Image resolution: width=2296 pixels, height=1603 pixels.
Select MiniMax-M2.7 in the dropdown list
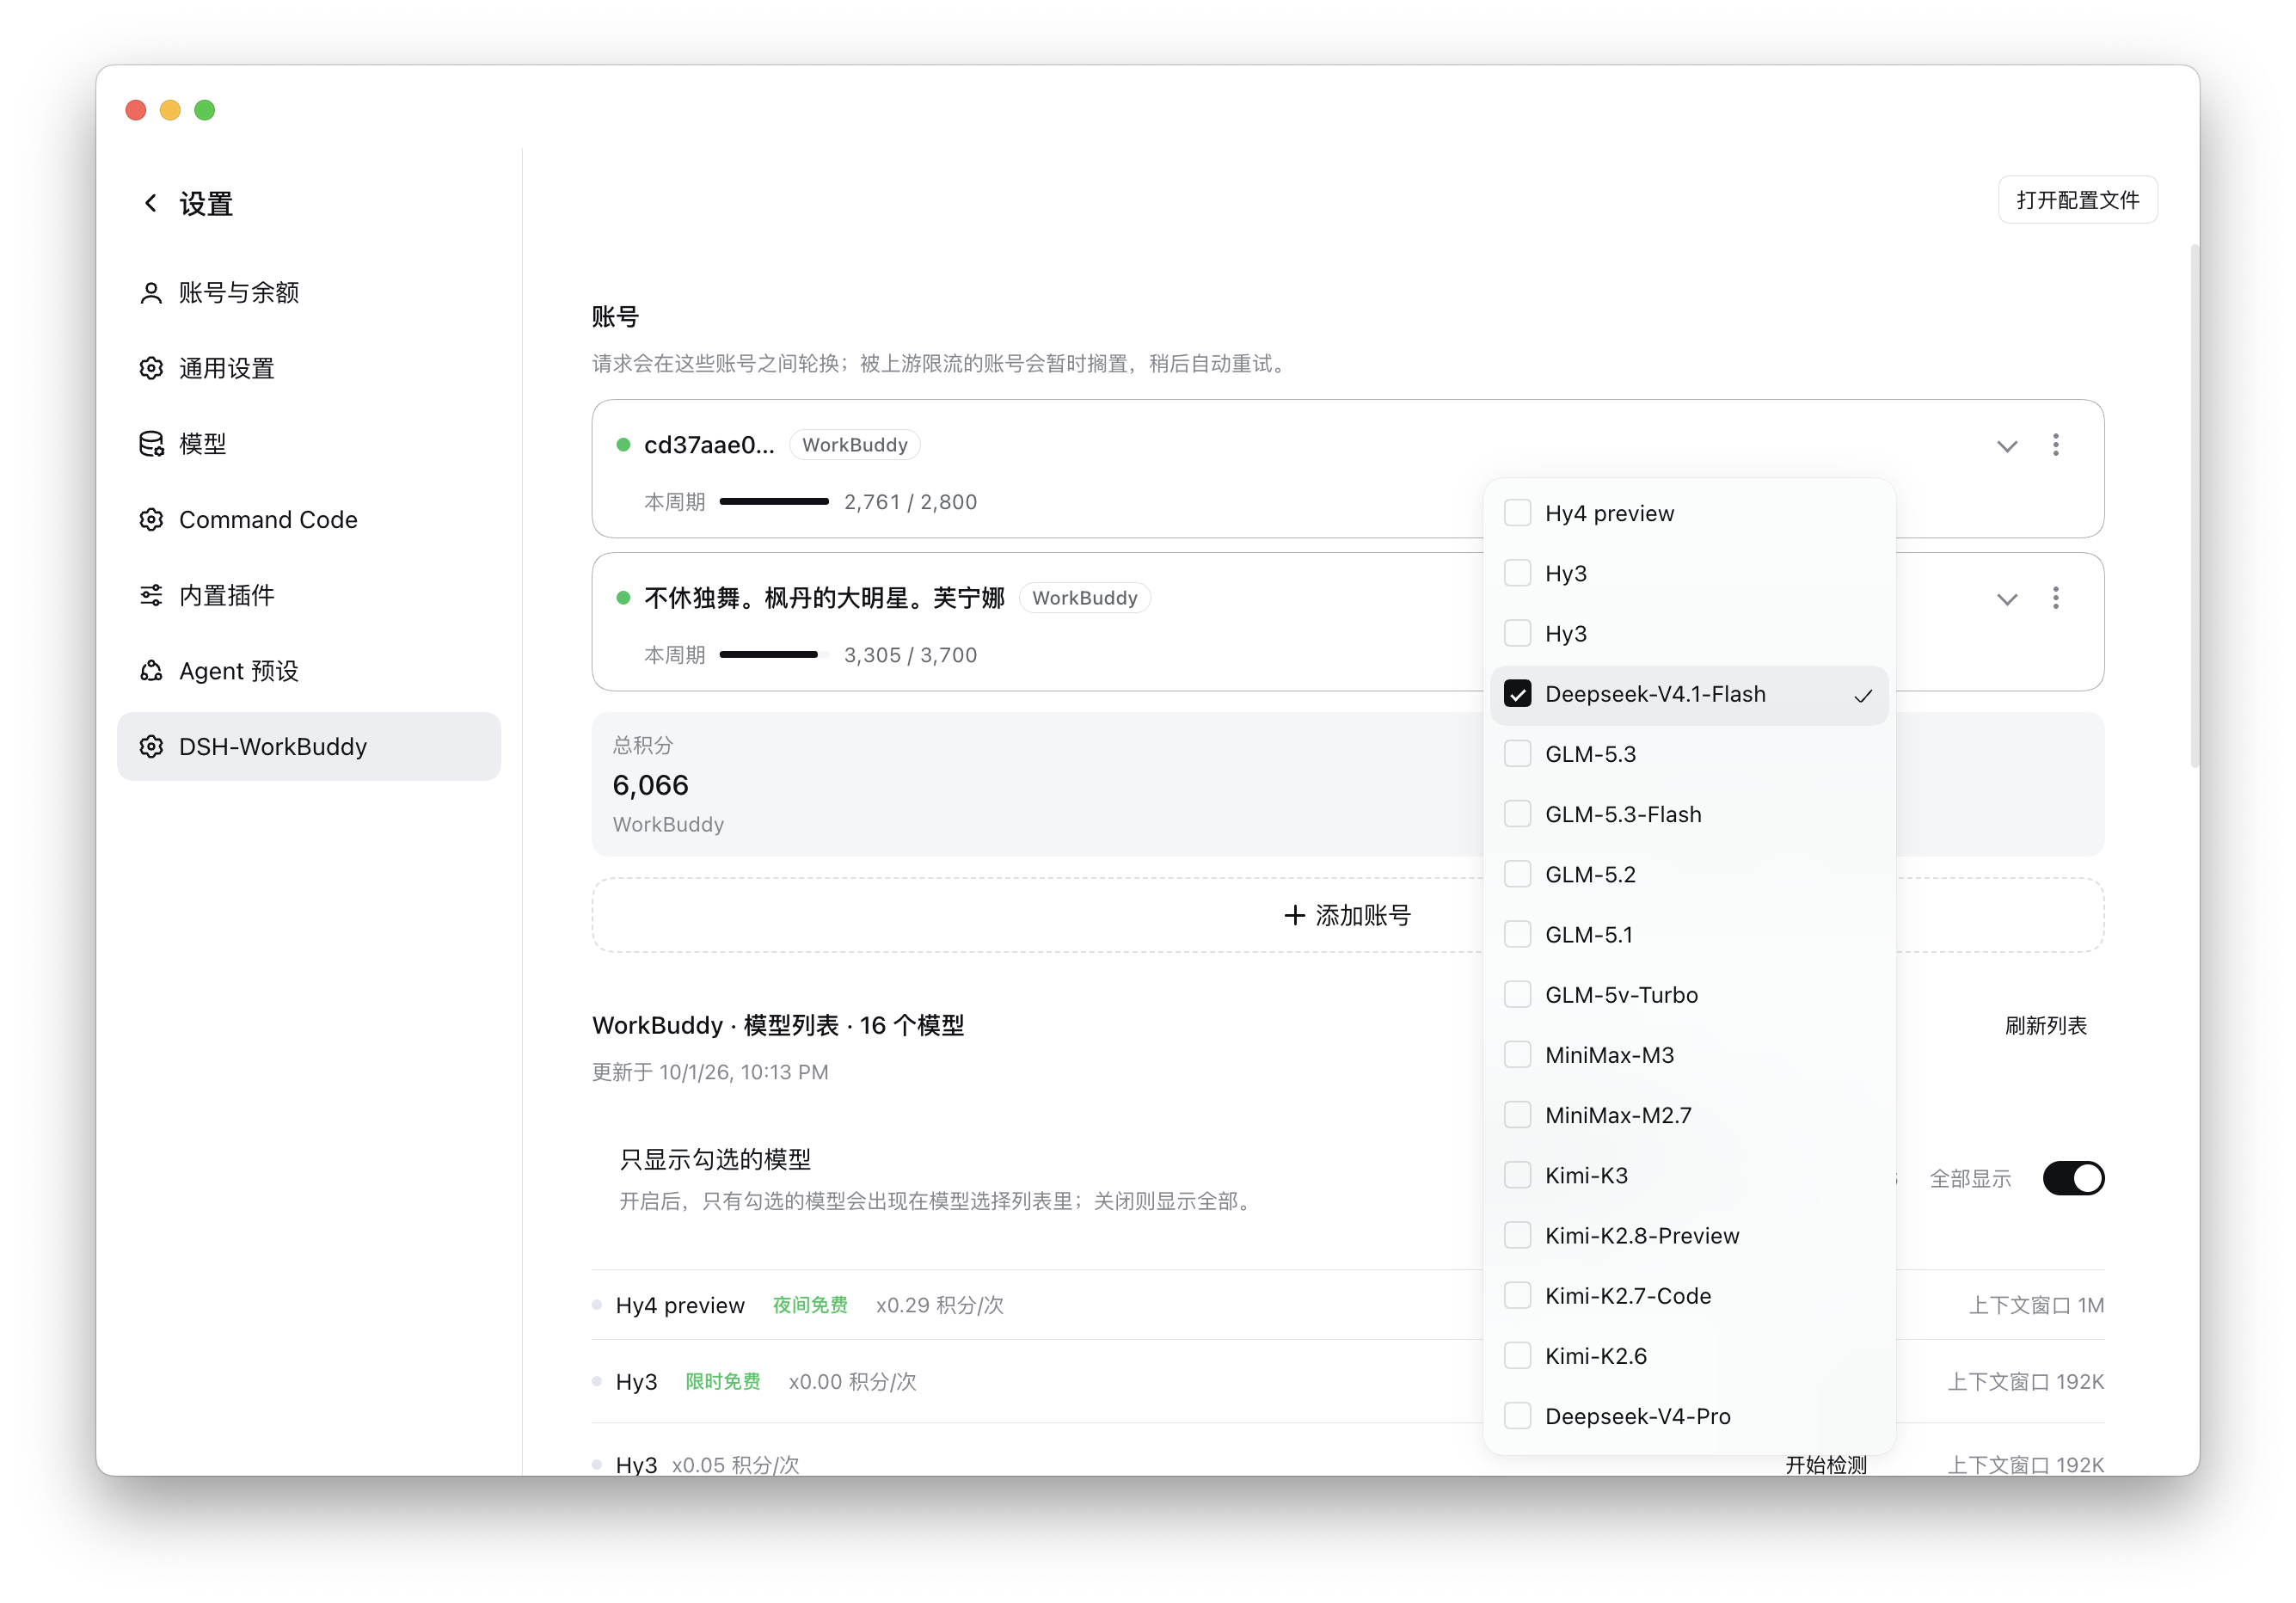click(1689, 1115)
